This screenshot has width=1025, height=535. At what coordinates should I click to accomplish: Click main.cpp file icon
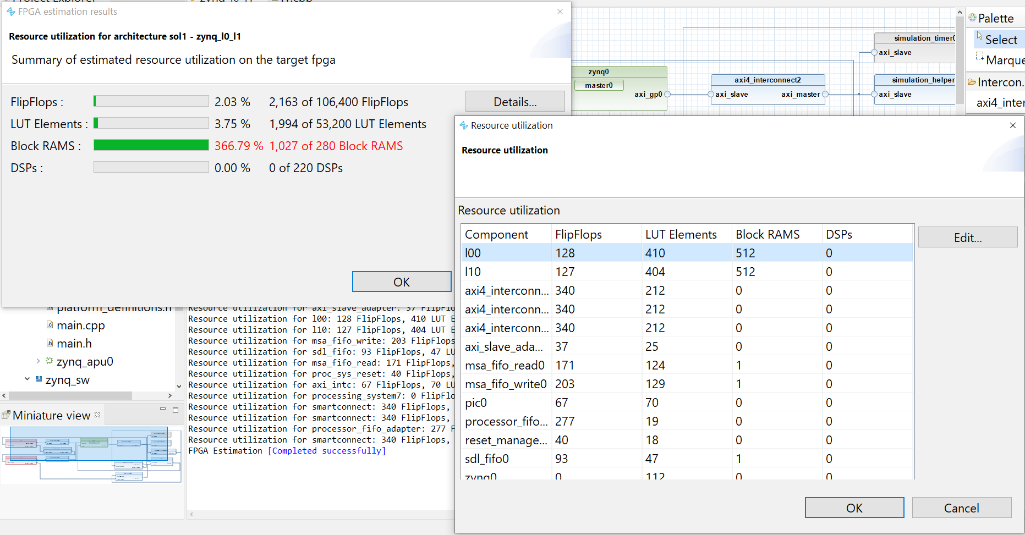click(50, 324)
